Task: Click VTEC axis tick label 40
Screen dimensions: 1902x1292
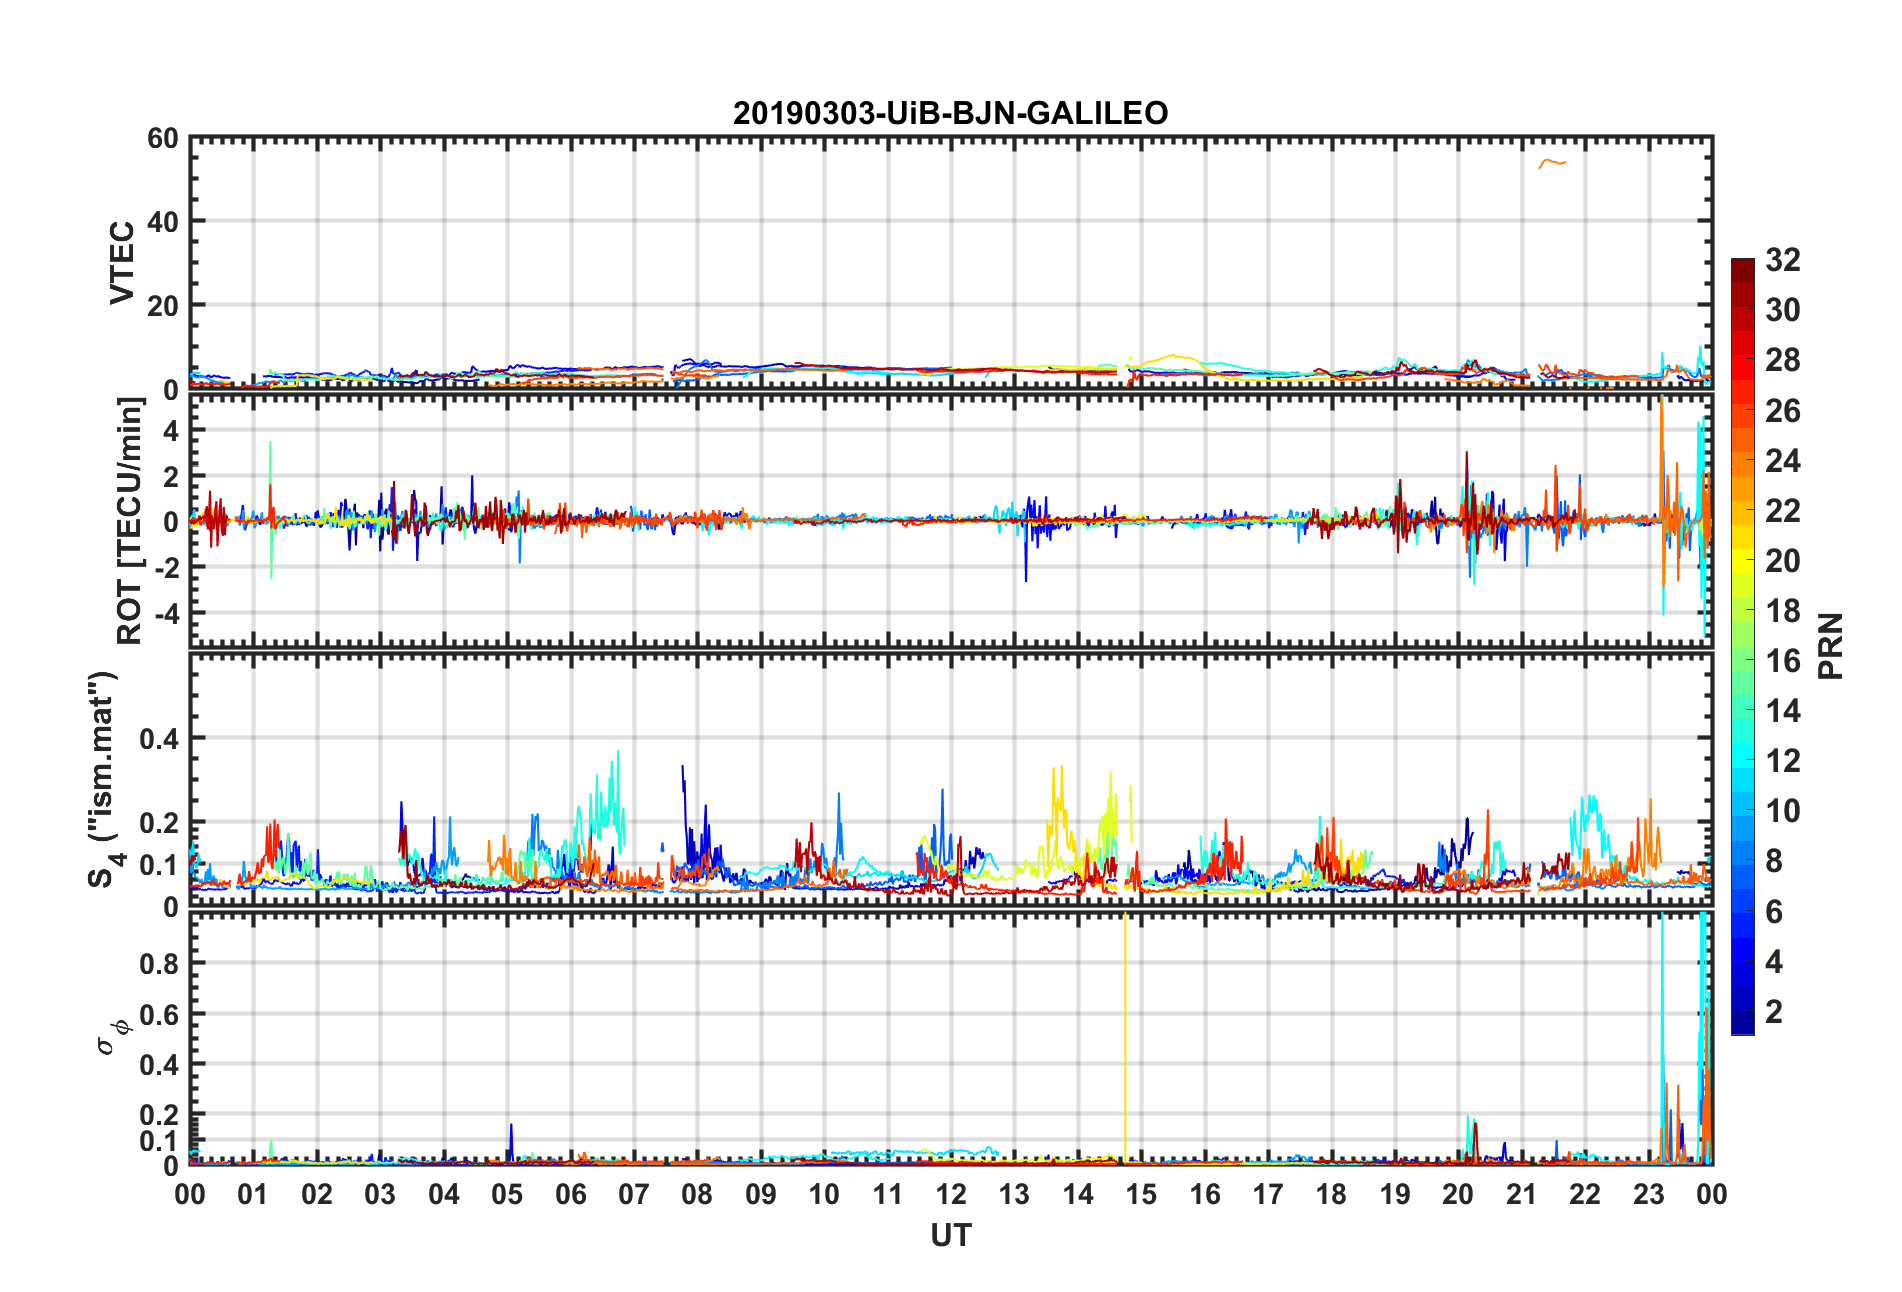Action: (x=162, y=222)
